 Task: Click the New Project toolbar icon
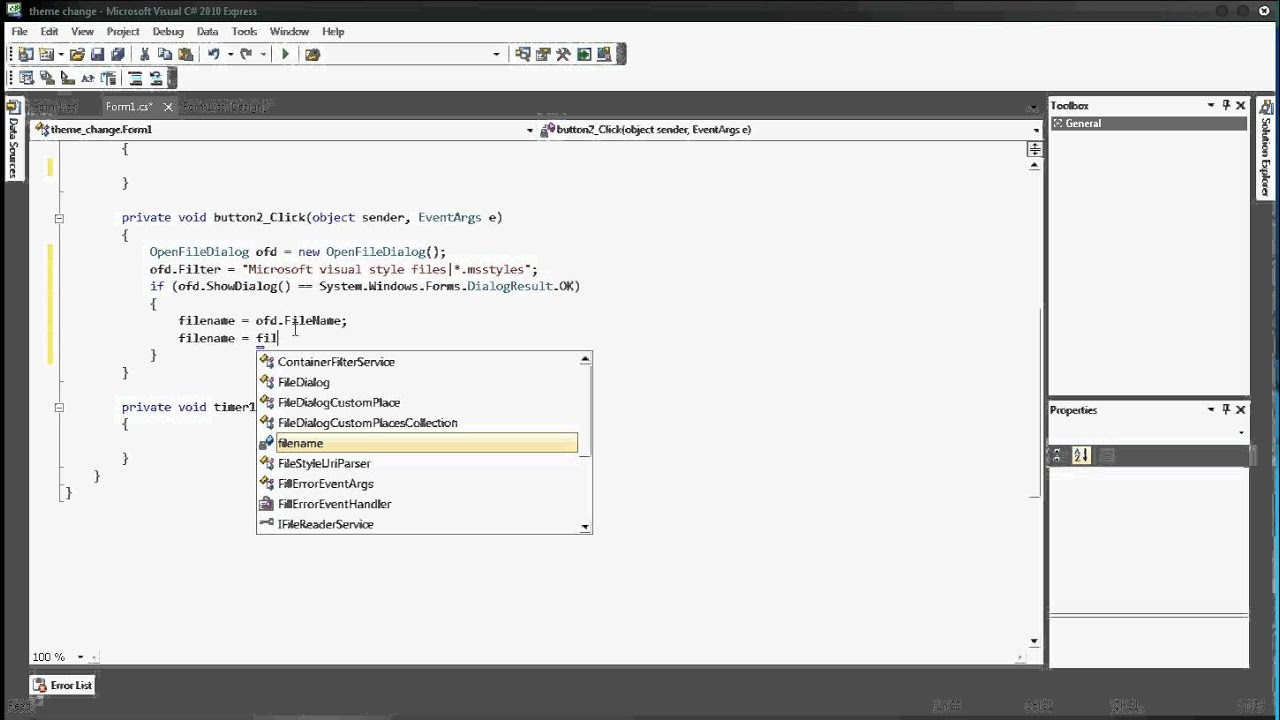pos(26,55)
